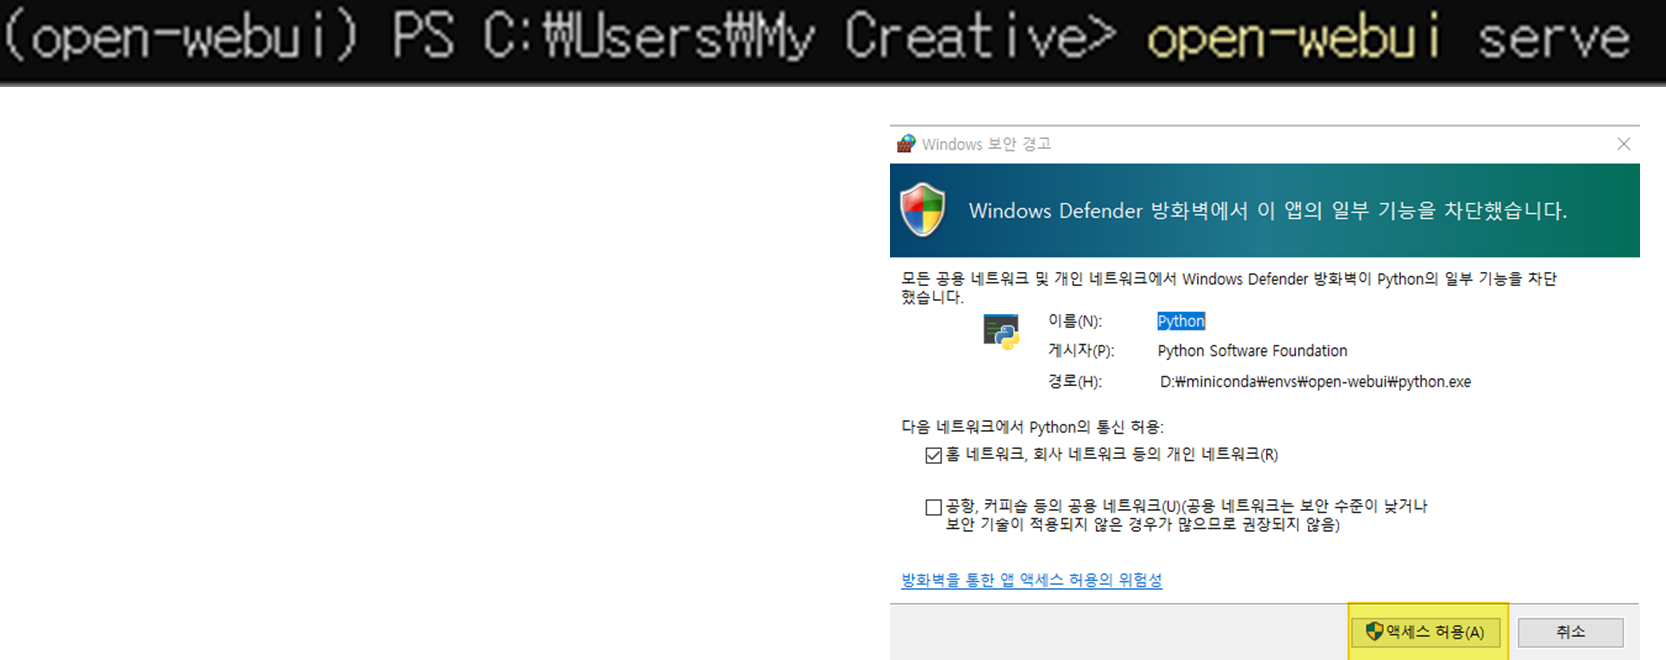The image size is (1666, 660).
Task: Click the 액세스 허용(A) allow access button
Action: [x=1426, y=632]
